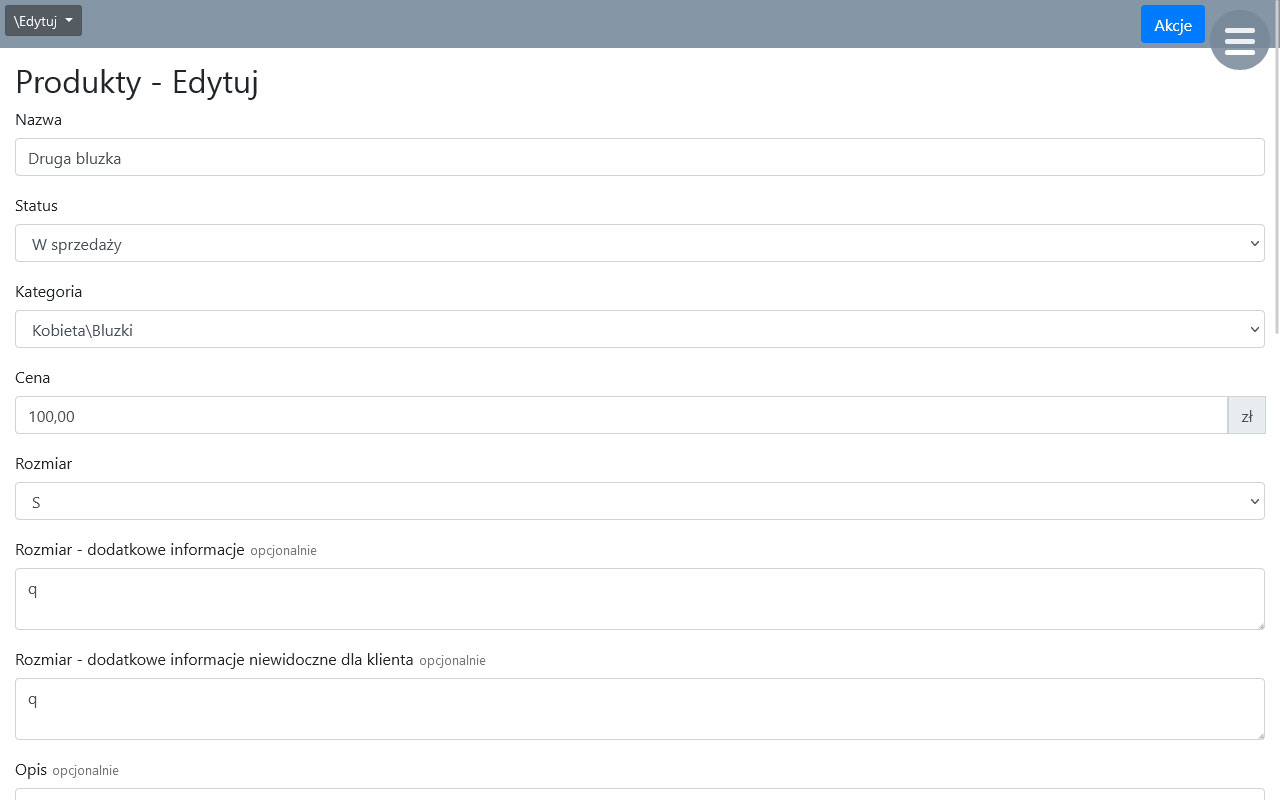Click the text area for info niewidoczne dla klienta
This screenshot has width=1280, height=800.
(640, 709)
